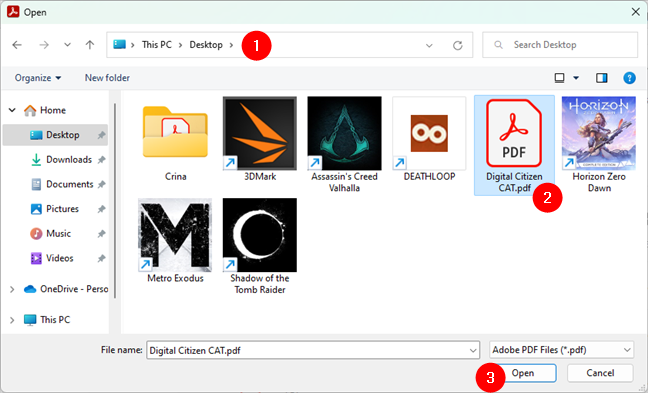The height and width of the screenshot is (393, 648).
Task: Click the pin icon next to Documents
Action: (x=101, y=184)
